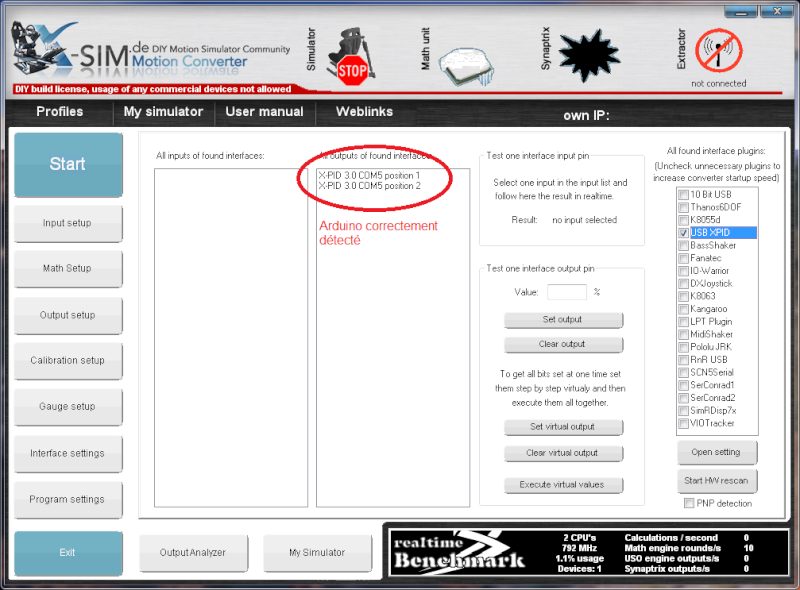Open the Weblinks menu
Screen dimensions: 800x590
pyautogui.click(x=364, y=112)
